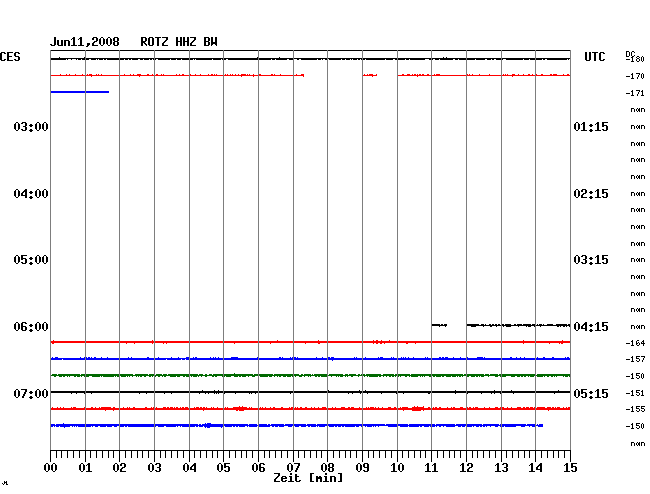
Task: Click the "07" minute tick label
Action: tap(293, 467)
